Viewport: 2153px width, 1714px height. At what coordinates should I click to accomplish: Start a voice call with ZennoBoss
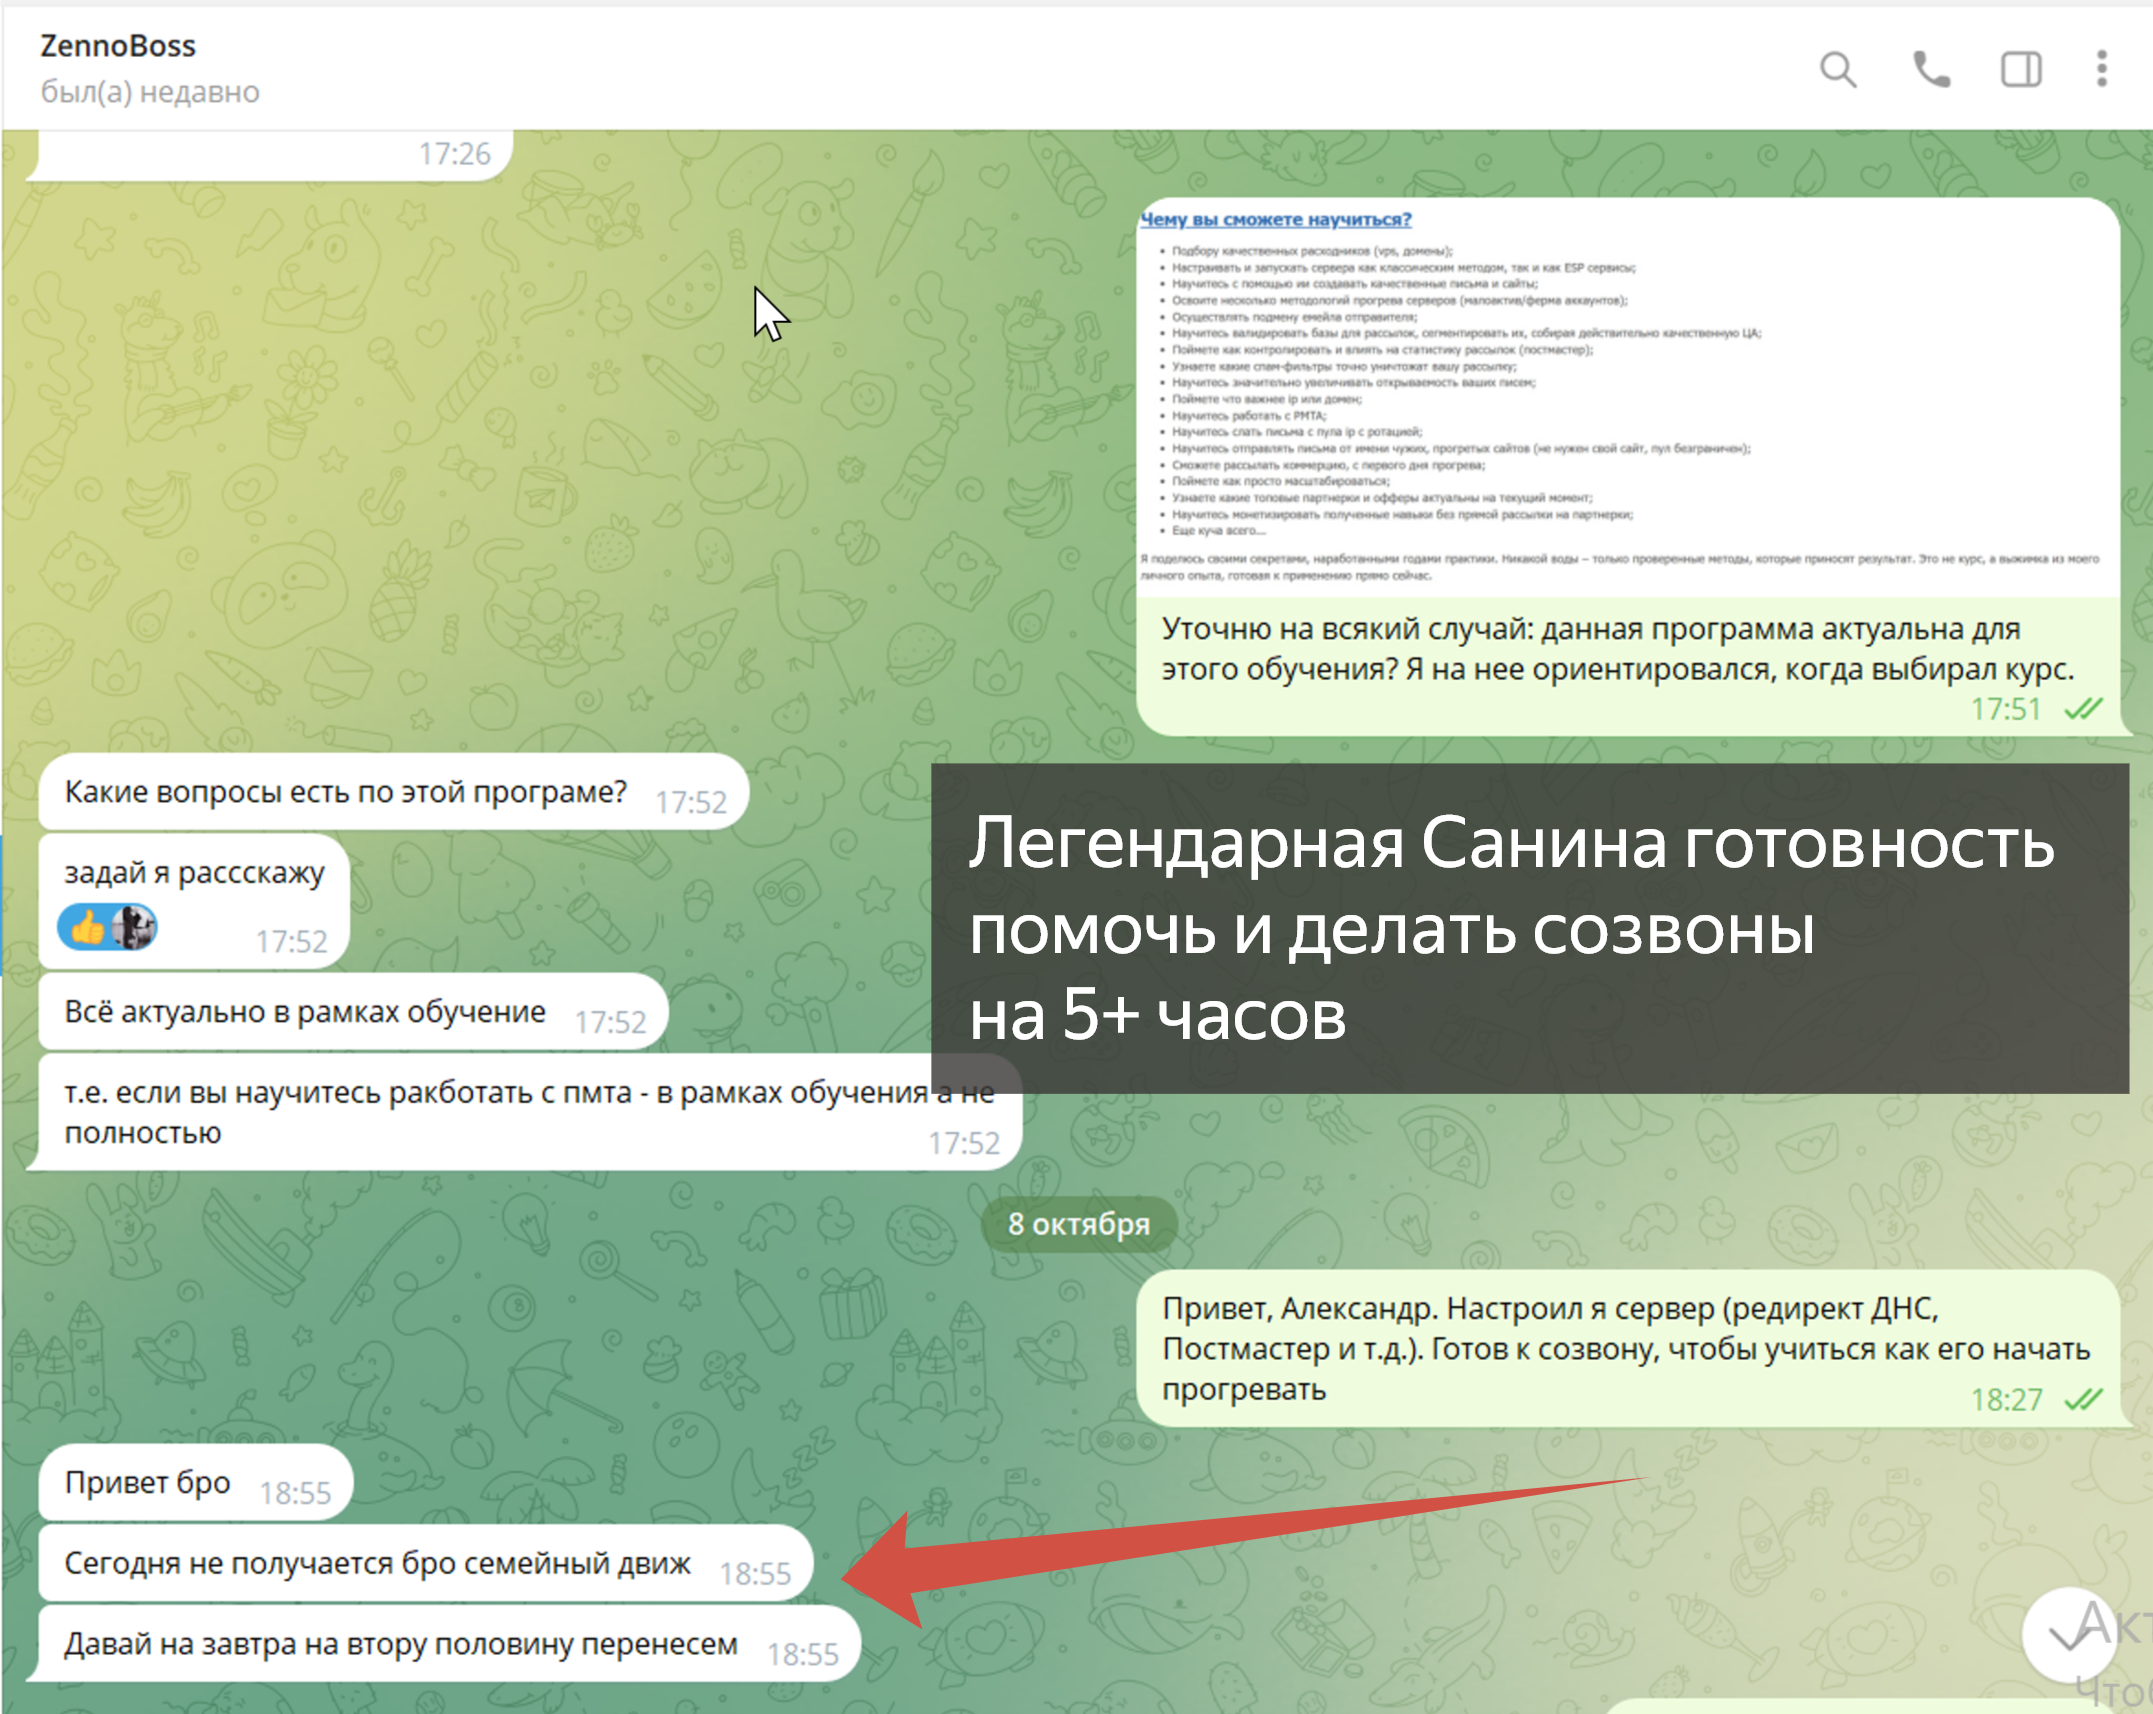(x=1930, y=70)
